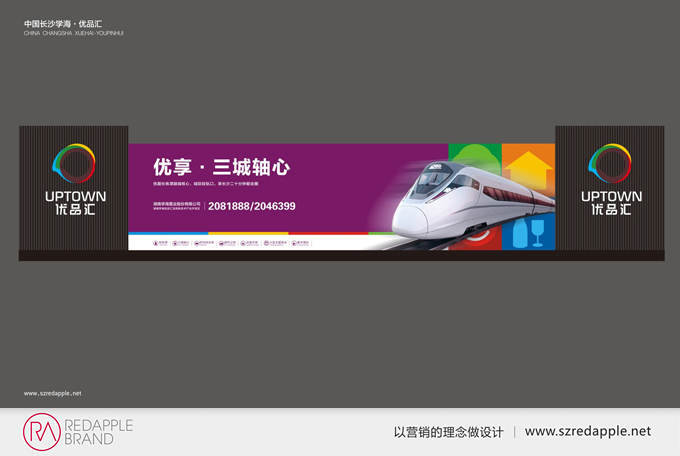Image resolution: width=680 pixels, height=456 pixels.
Task: Click the company name left of the phone number
Action: pos(177,206)
